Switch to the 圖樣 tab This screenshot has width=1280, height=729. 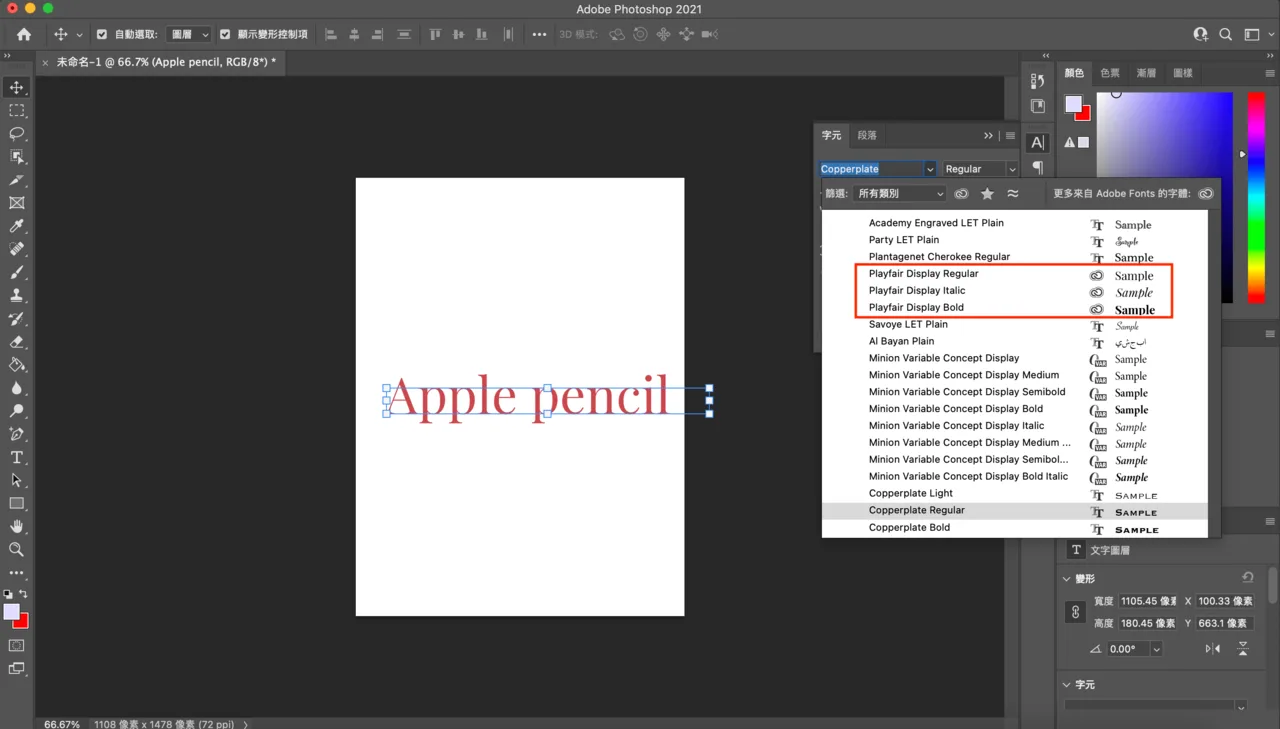click(x=1183, y=73)
